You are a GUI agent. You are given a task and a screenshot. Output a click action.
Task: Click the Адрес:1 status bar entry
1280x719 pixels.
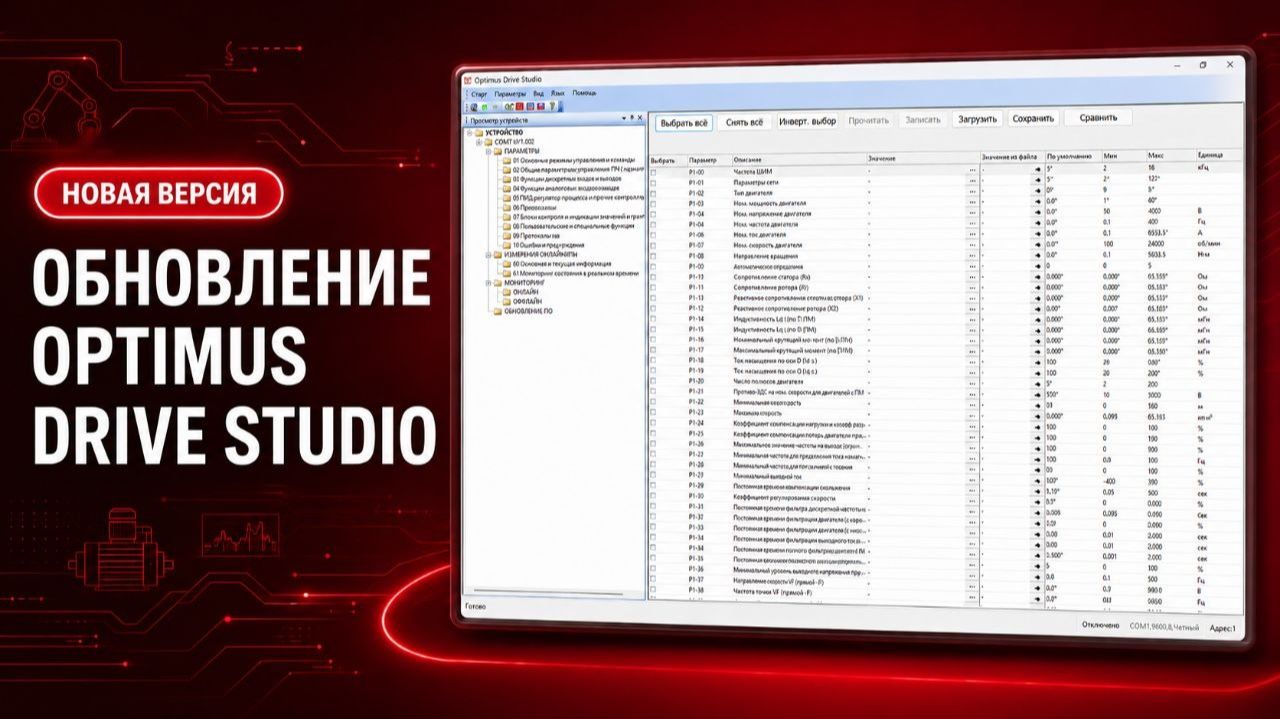pyautogui.click(x=1222, y=629)
